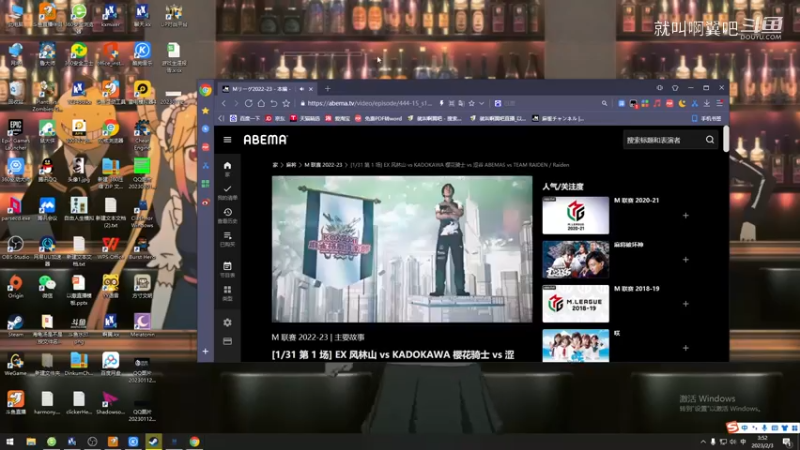
Task: Open M League 2018-19 thumbnail
Action: (576, 304)
